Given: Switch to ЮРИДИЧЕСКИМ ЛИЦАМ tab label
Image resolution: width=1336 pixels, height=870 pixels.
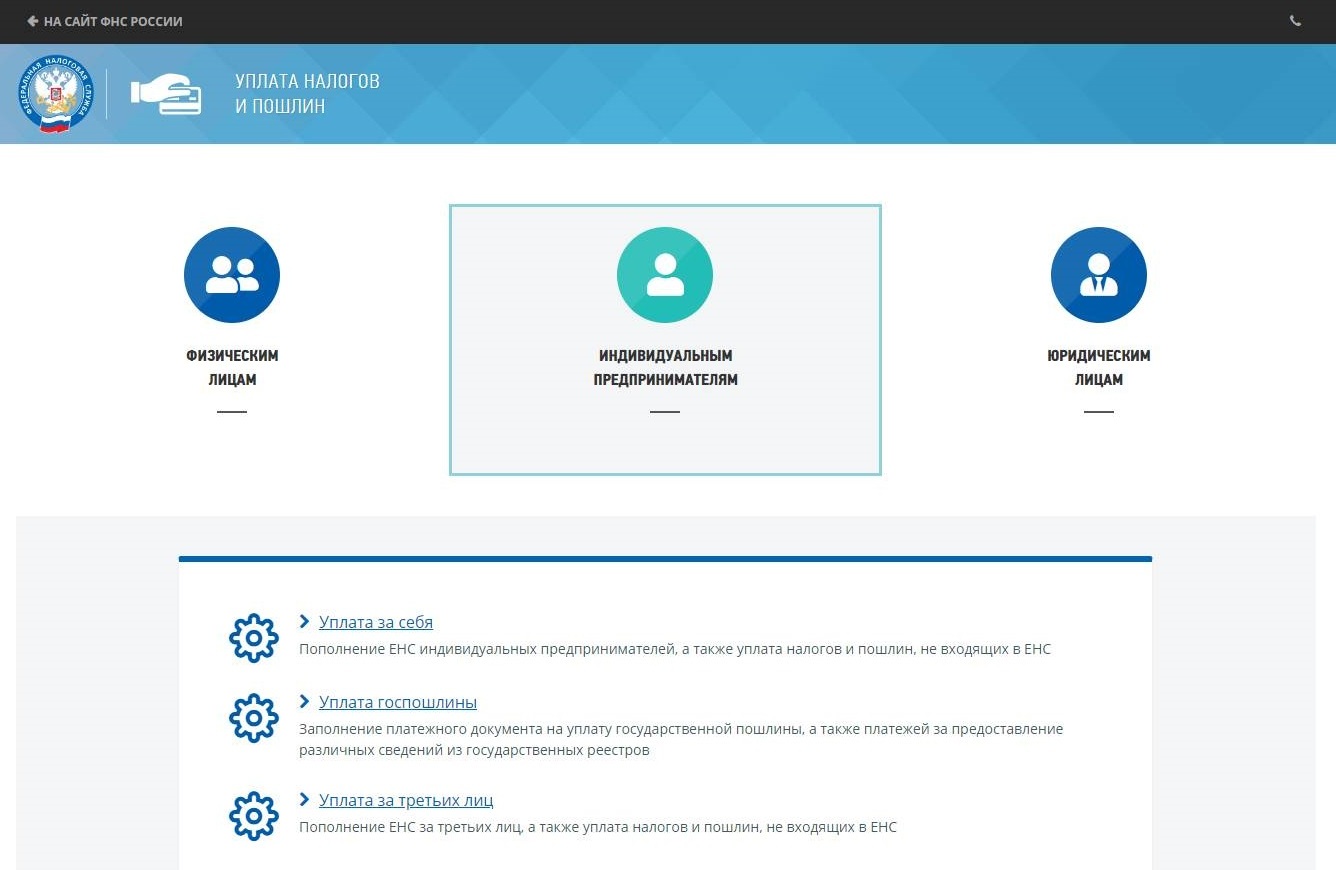Looking at the screenshot, I should (x=1099, y=367).
